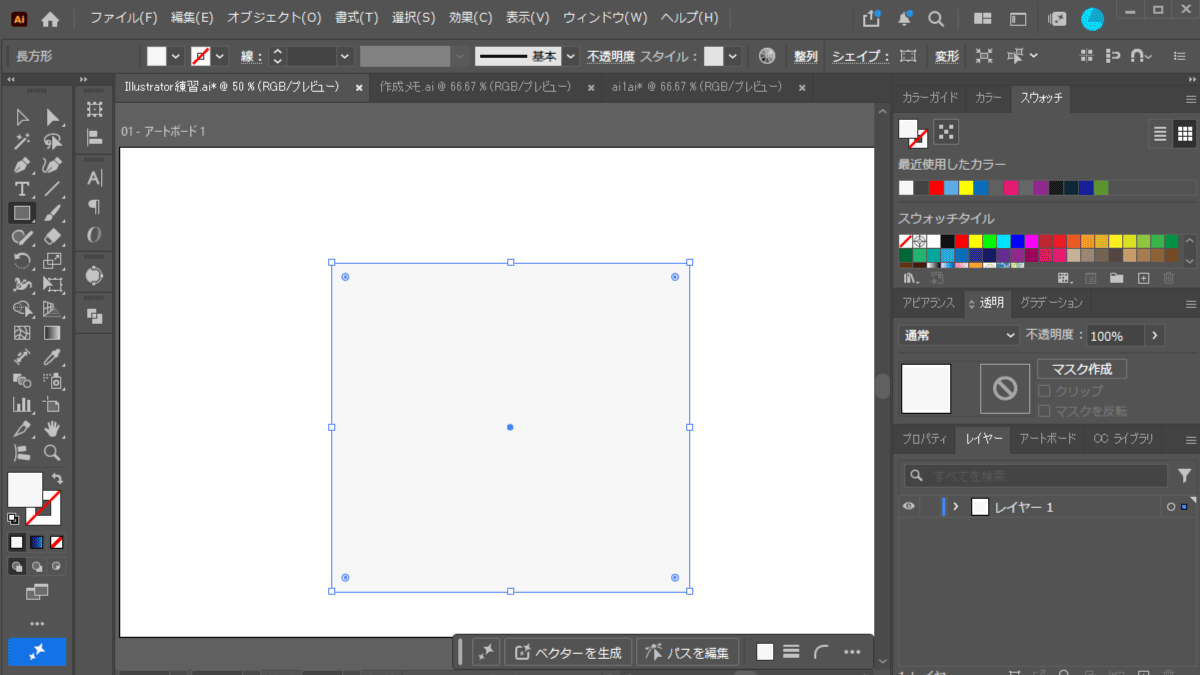Click the パスを編集 button
The width and height of the screenshot is (1200, 675).
click(688, 652)
